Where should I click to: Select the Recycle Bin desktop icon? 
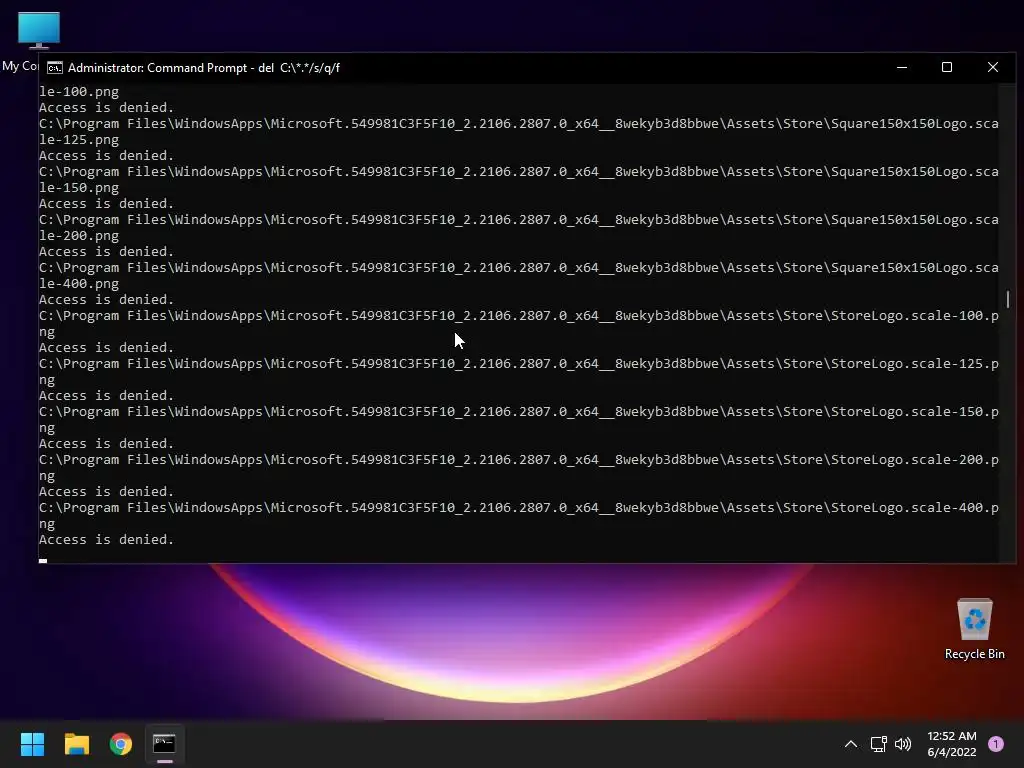[974, 628]
